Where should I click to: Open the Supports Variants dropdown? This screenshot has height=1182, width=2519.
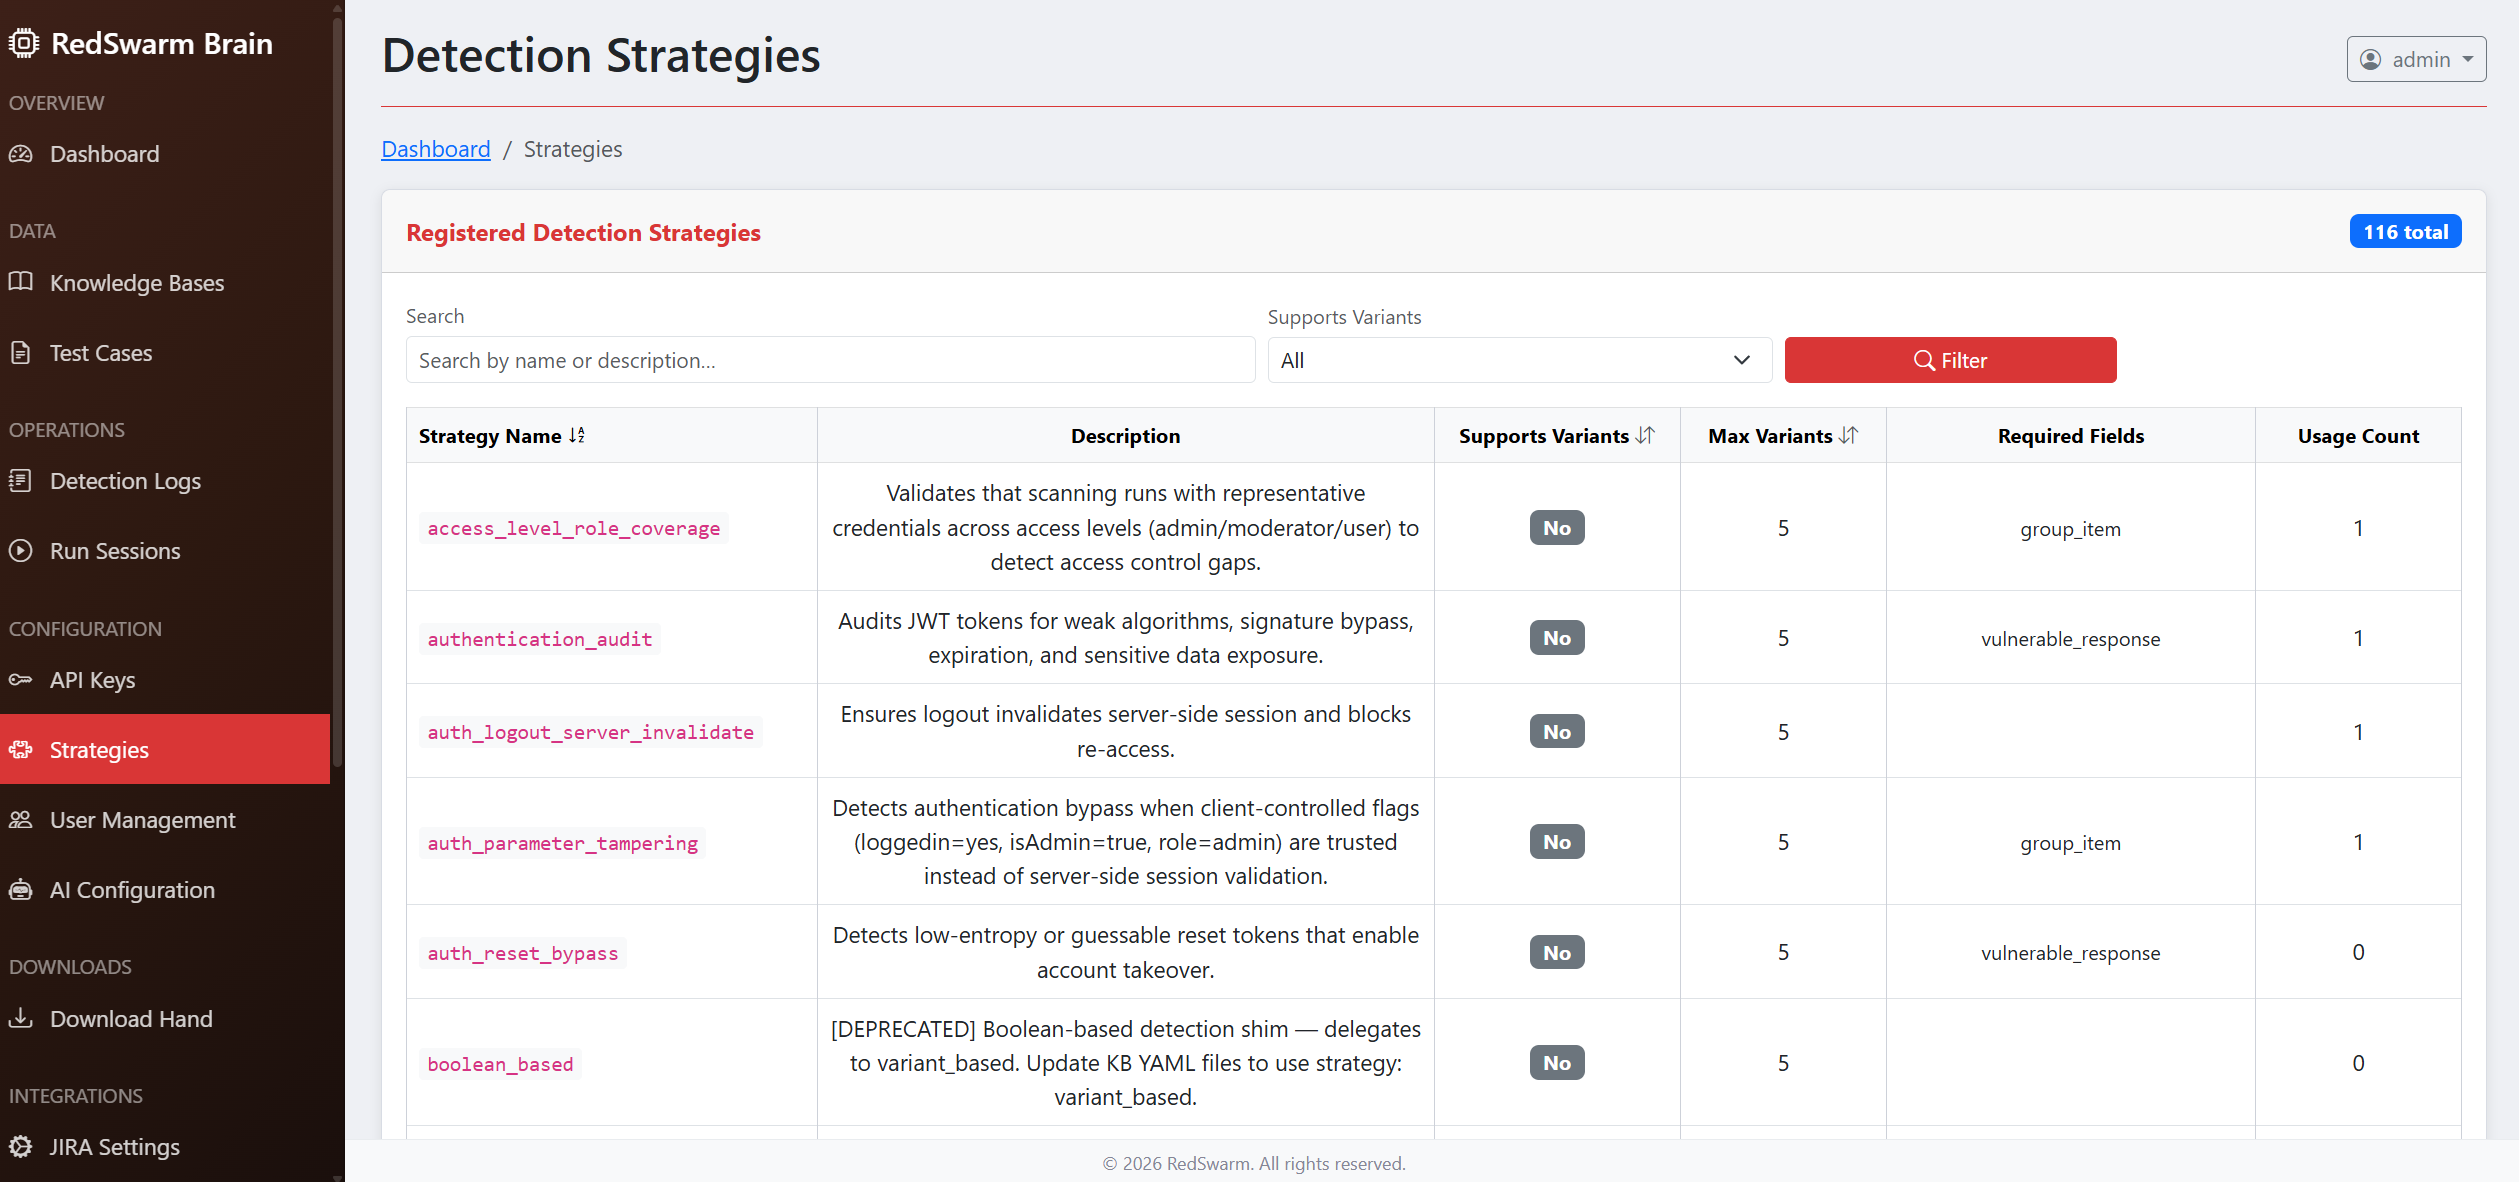[x=1518, y=360]
